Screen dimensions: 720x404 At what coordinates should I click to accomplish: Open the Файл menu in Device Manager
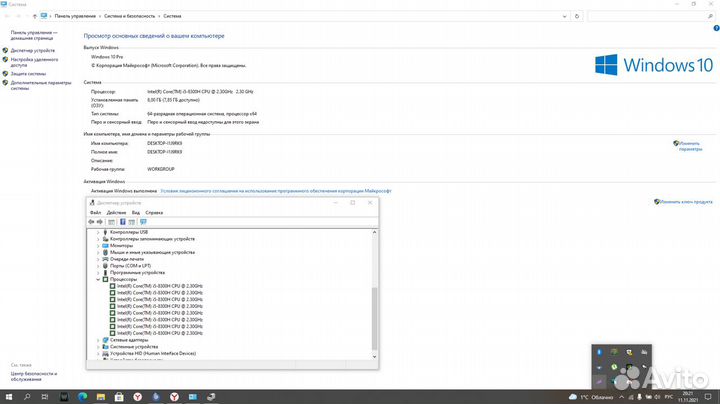tap(95, 212)
